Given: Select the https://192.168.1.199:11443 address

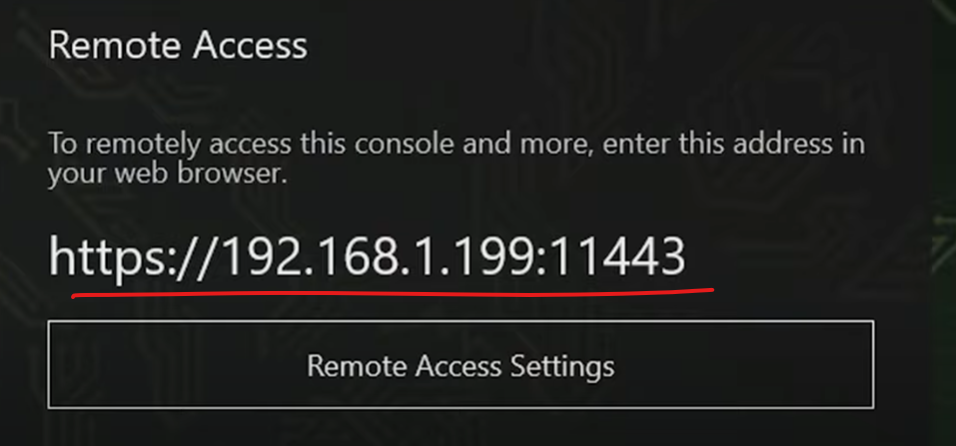Looking at the screenshot, I should 367,258.
